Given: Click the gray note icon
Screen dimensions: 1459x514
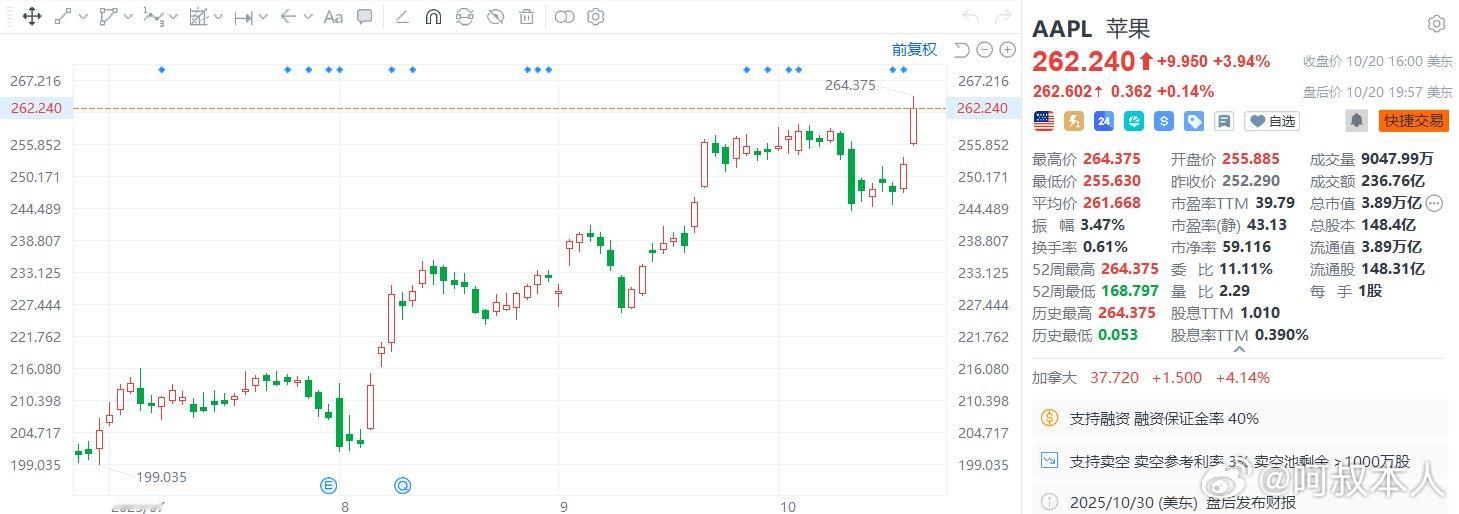Looking at the screenshot, I should pos(1224,121).
